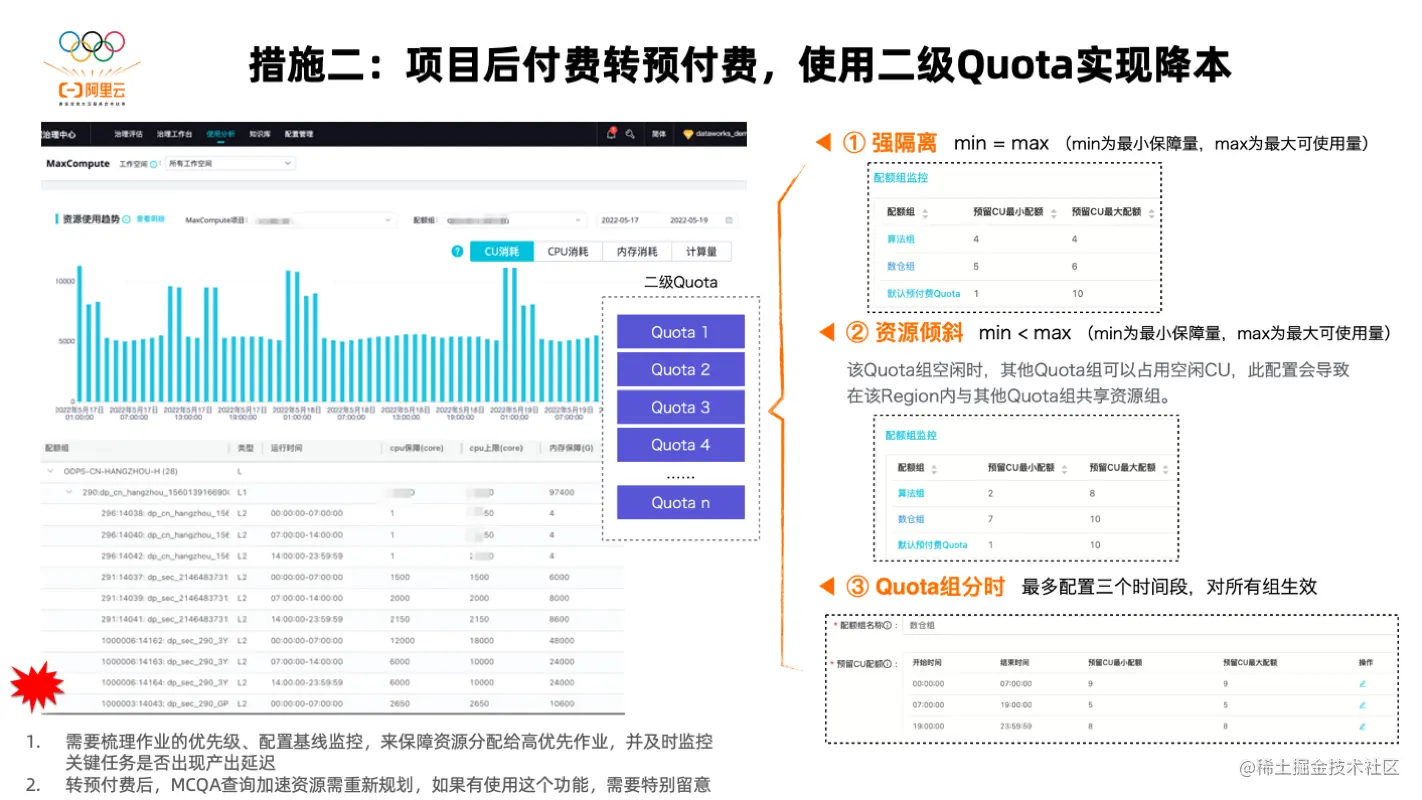This screenshot has width=1422, height=800.
Task: Sort by 预留CU最大配额 in the table with 算法组 2/8
Action: coord(1166,468)
